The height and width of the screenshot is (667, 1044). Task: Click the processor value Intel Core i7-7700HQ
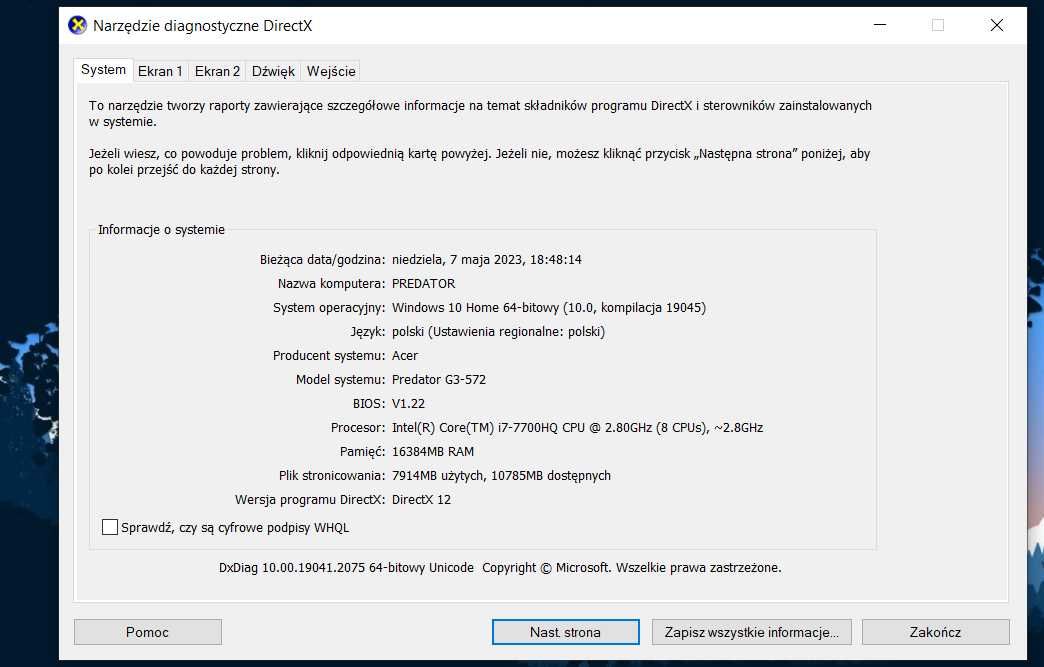point(577,427)
